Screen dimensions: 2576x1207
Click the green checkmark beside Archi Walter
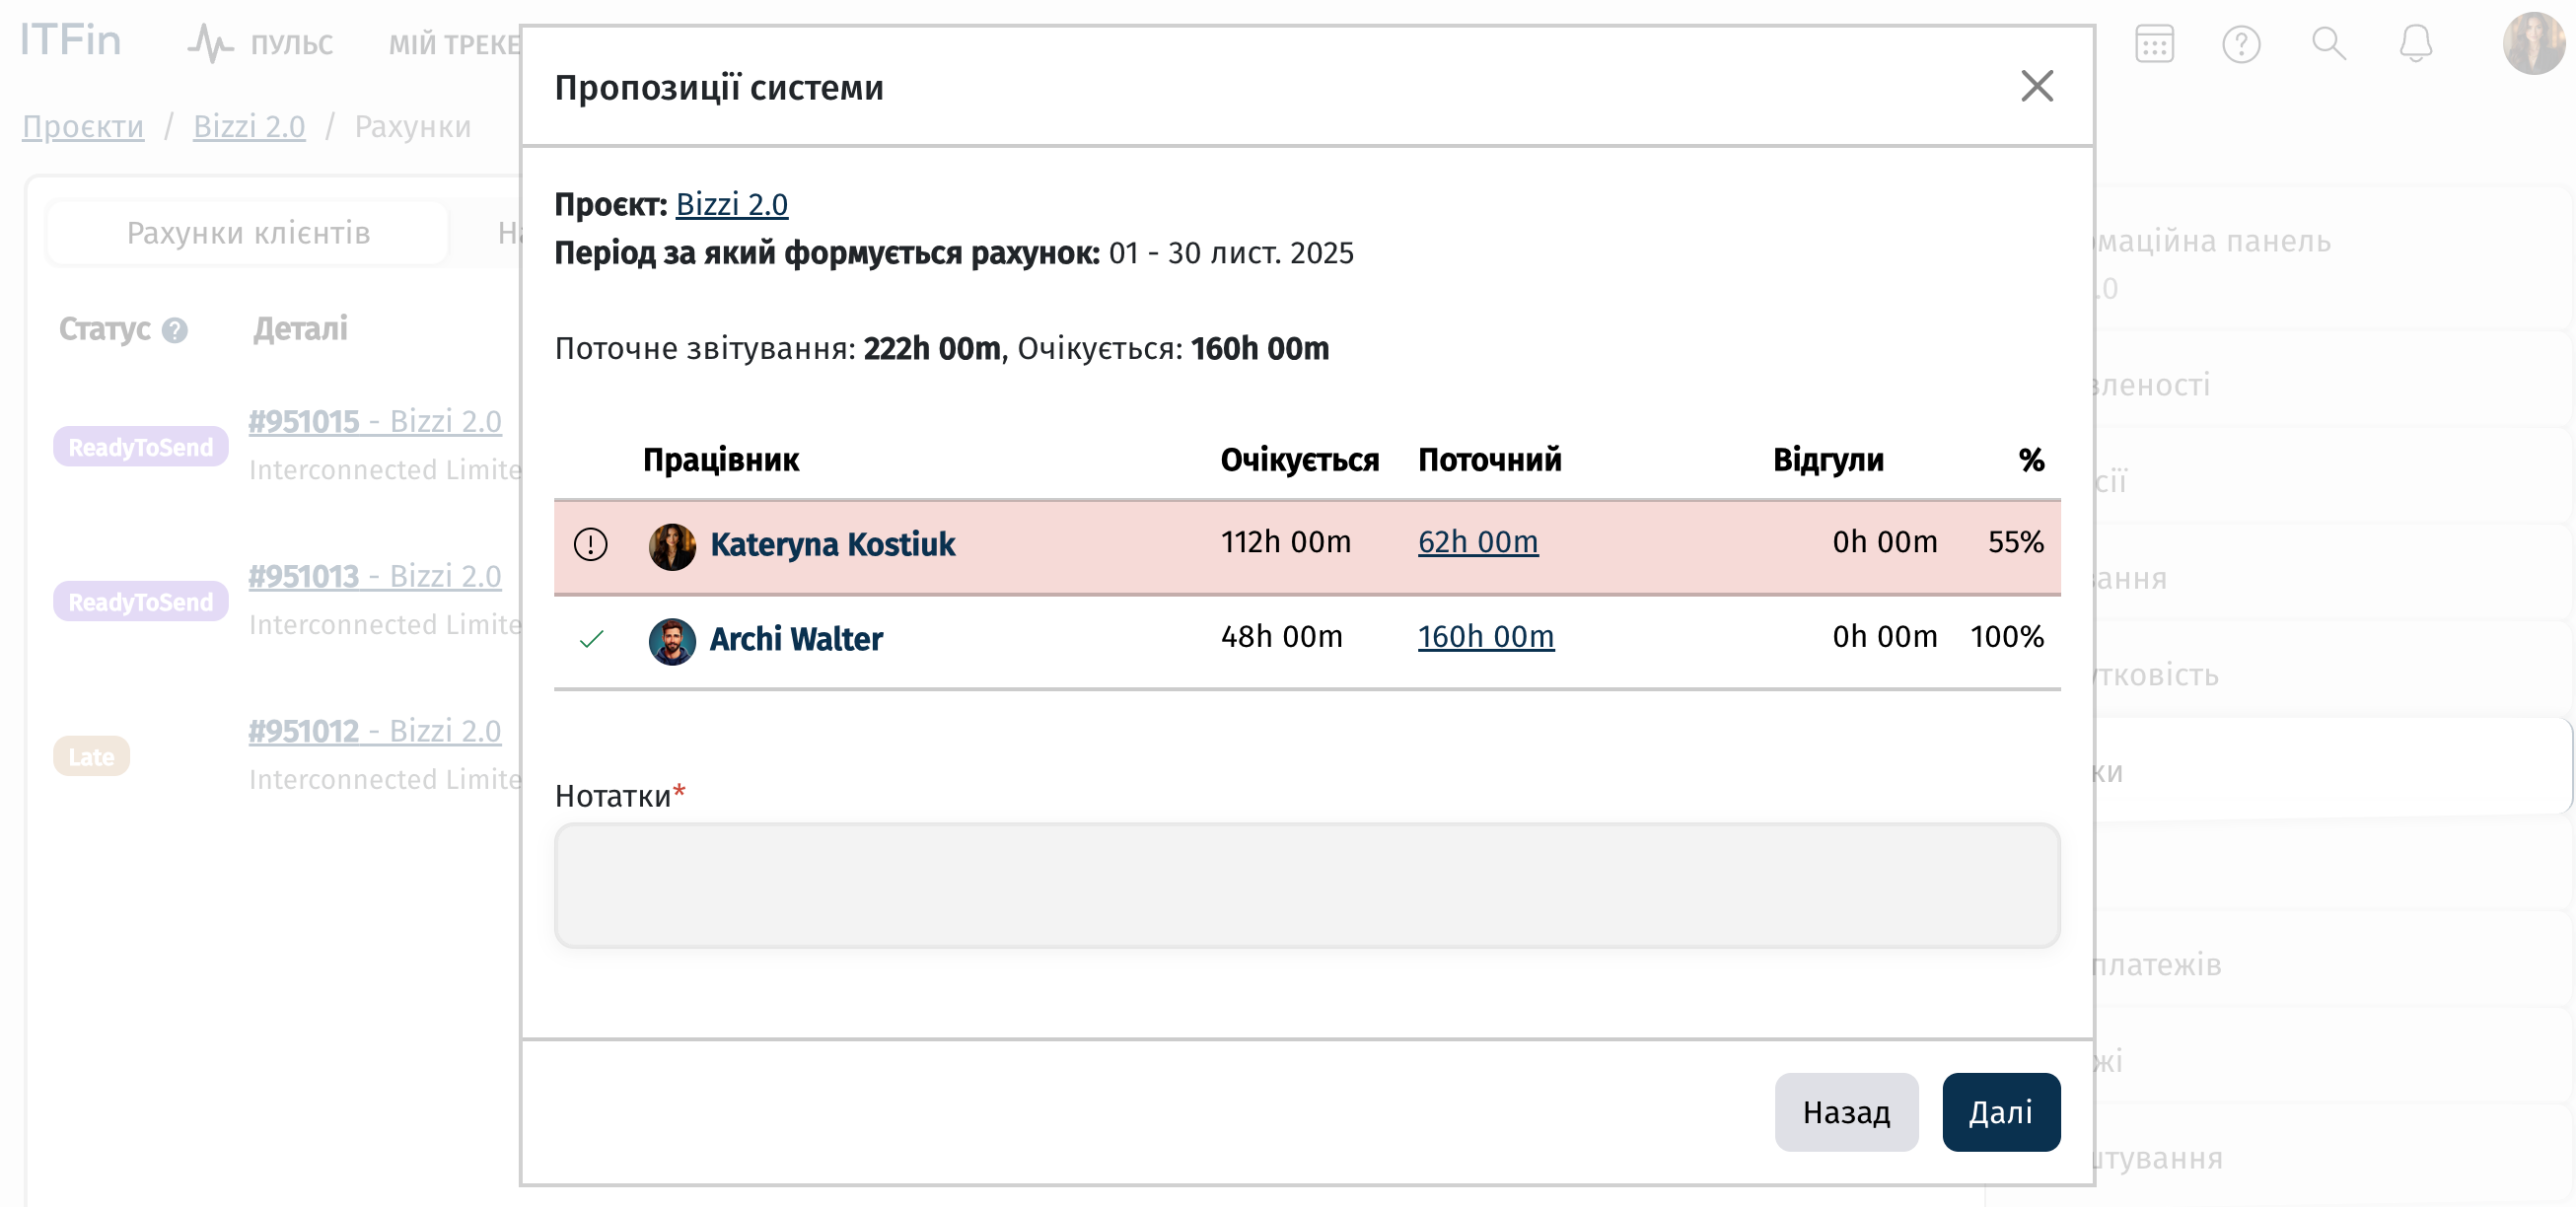pos(591,638)
